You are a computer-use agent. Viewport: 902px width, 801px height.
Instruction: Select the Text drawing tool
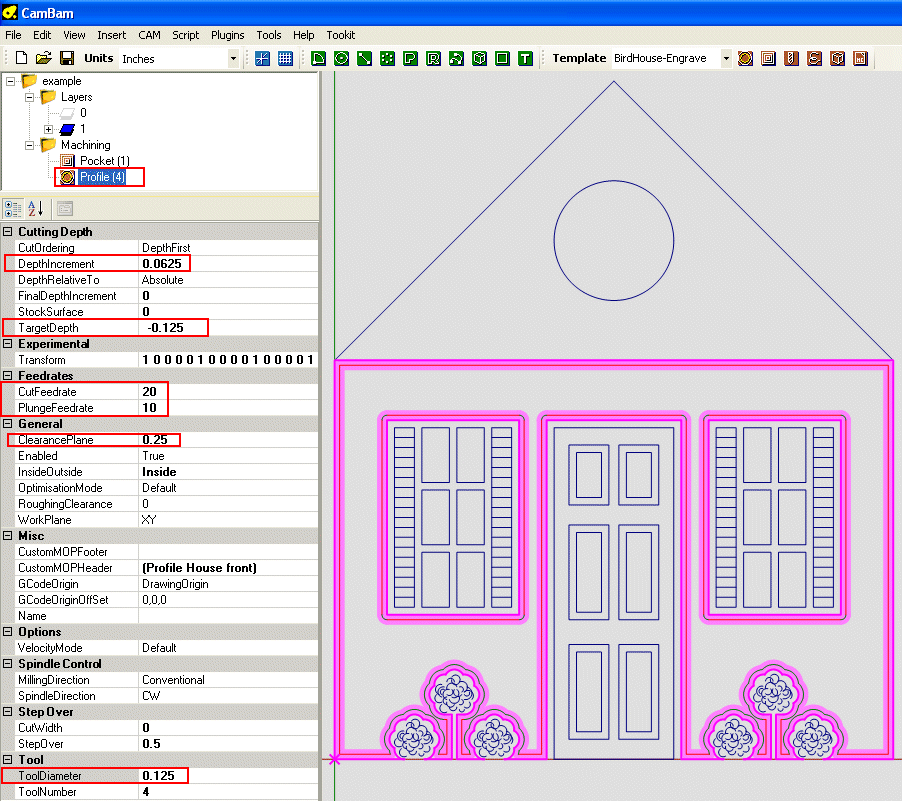pyautogui.click(x=525, y=59)
